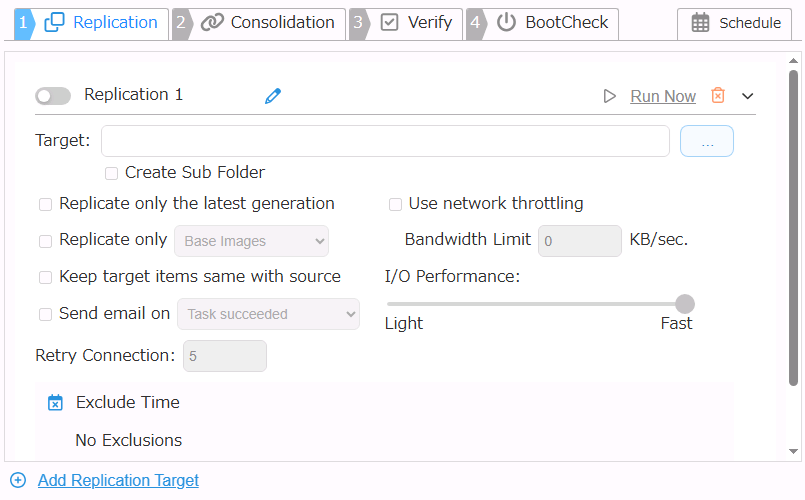Open the Replication tab
The height and width of the screenshot is (500, 805).
tap(103, 22)
